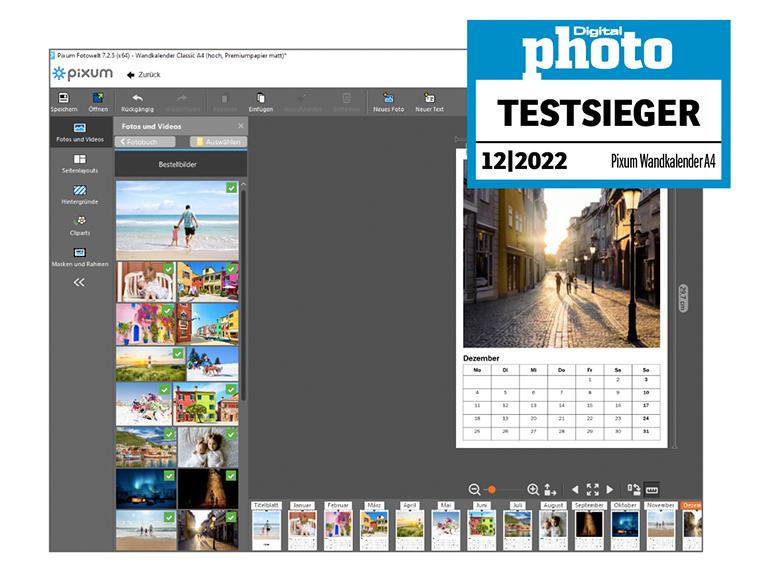Click the photo list vertical scrollbar
Viewport: 770px width, 578px height.
243,295
